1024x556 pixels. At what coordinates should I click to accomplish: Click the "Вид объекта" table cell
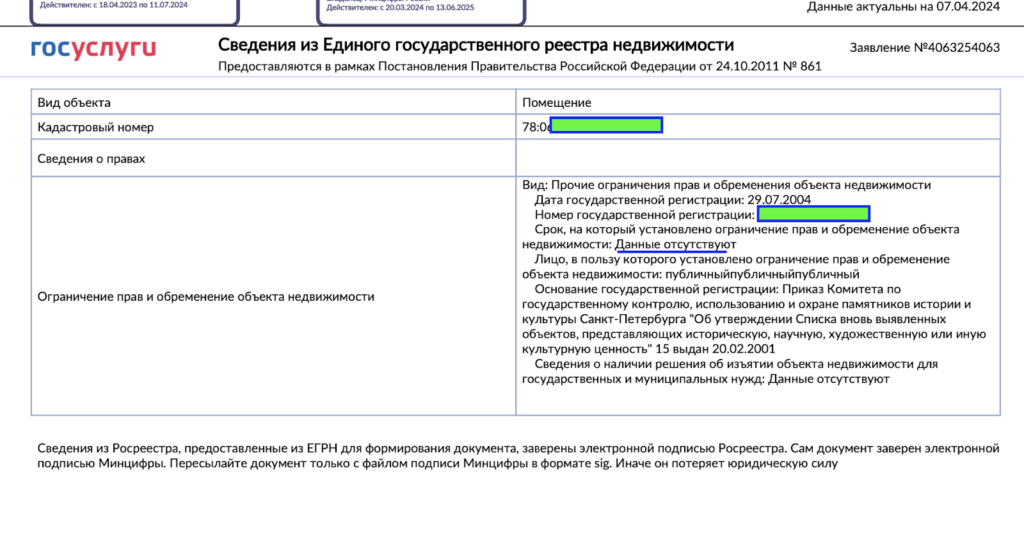pyautogui.click(x=273, y=102)
